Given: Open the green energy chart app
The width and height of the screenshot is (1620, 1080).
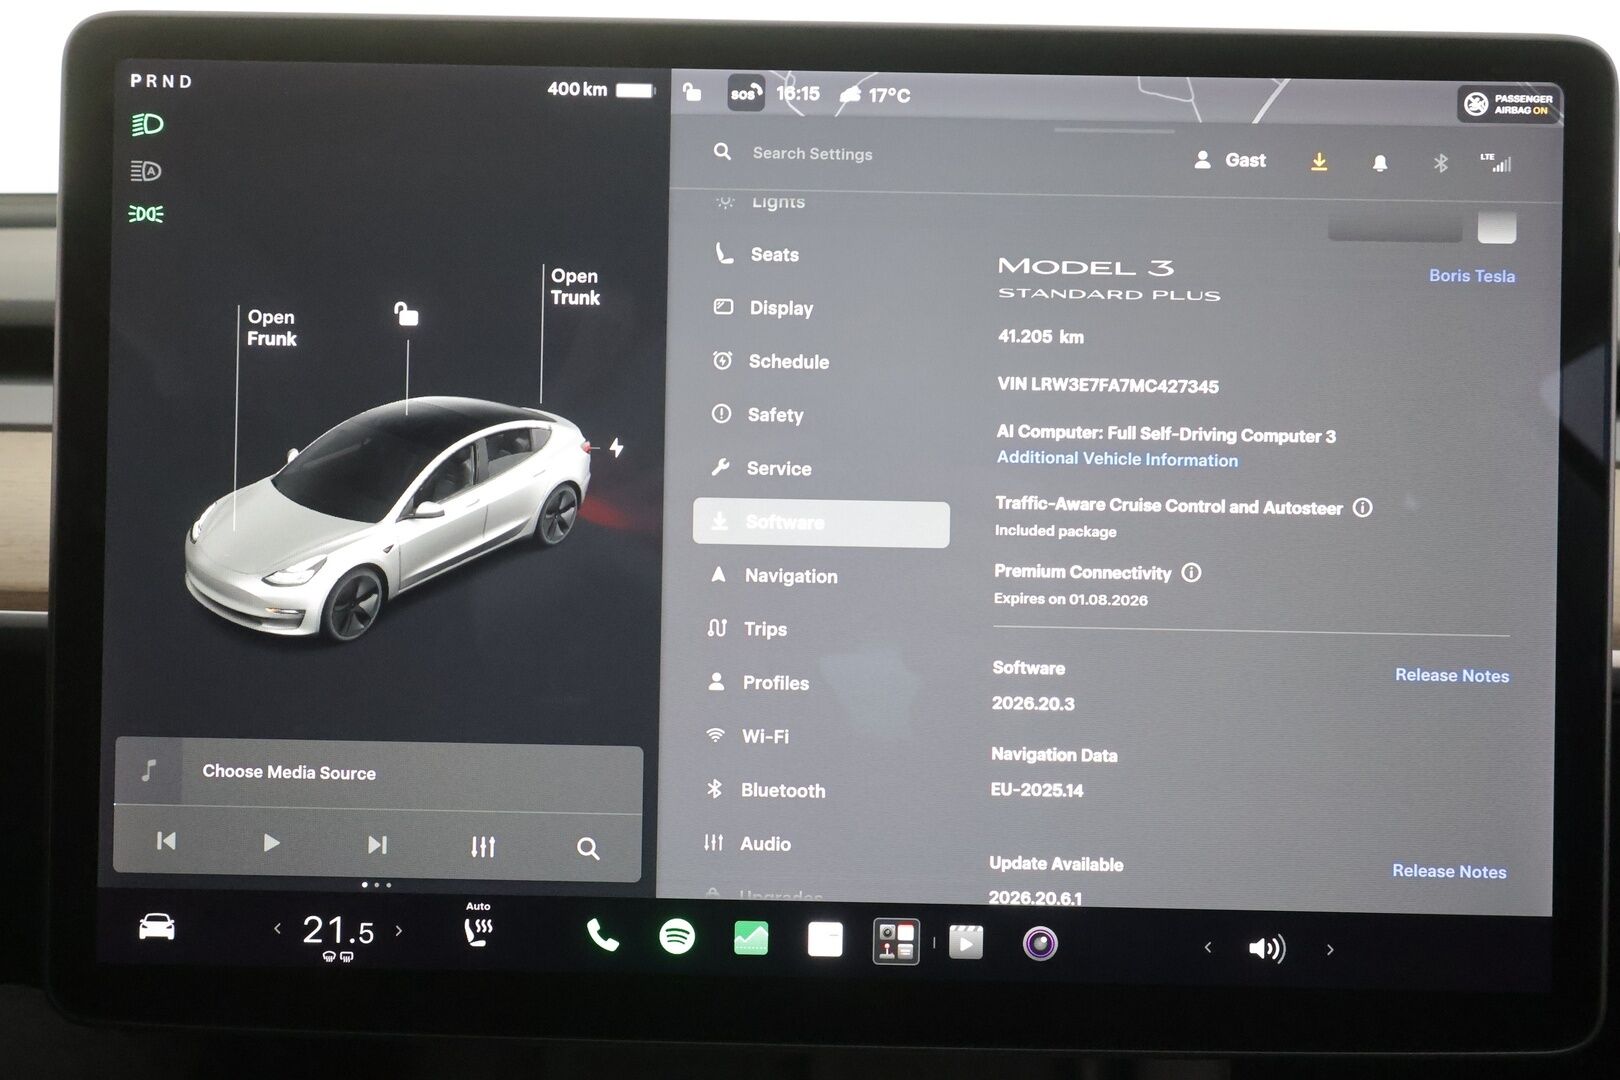Looking at the screenshot, I should [751, 938].
